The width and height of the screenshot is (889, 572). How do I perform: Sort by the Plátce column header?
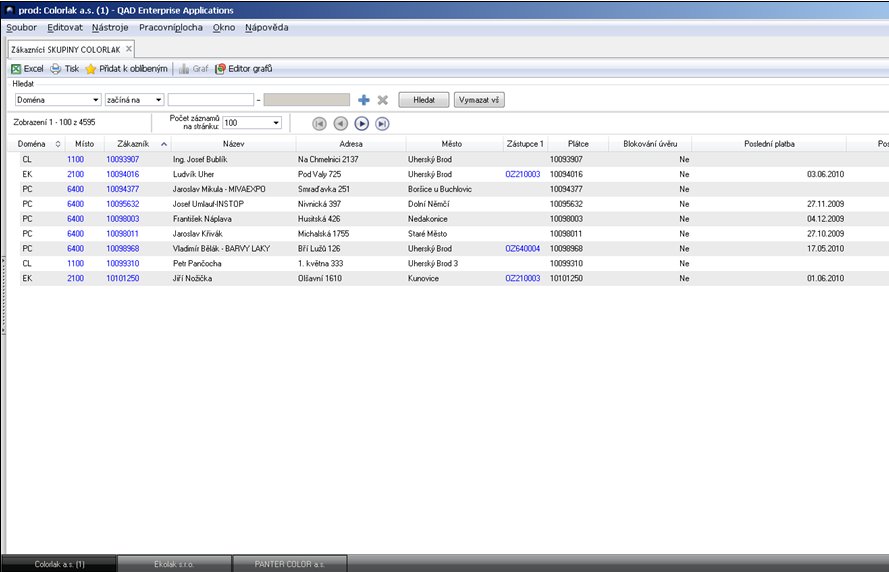pyautogui.click(x=578, y=144)
